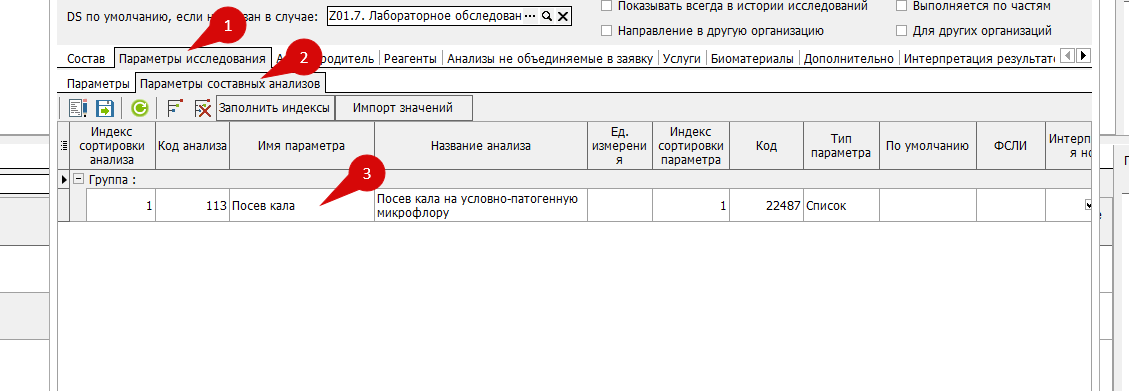Go to the Услуги tab
This screenshot has height=391, width=1129.
682,59
